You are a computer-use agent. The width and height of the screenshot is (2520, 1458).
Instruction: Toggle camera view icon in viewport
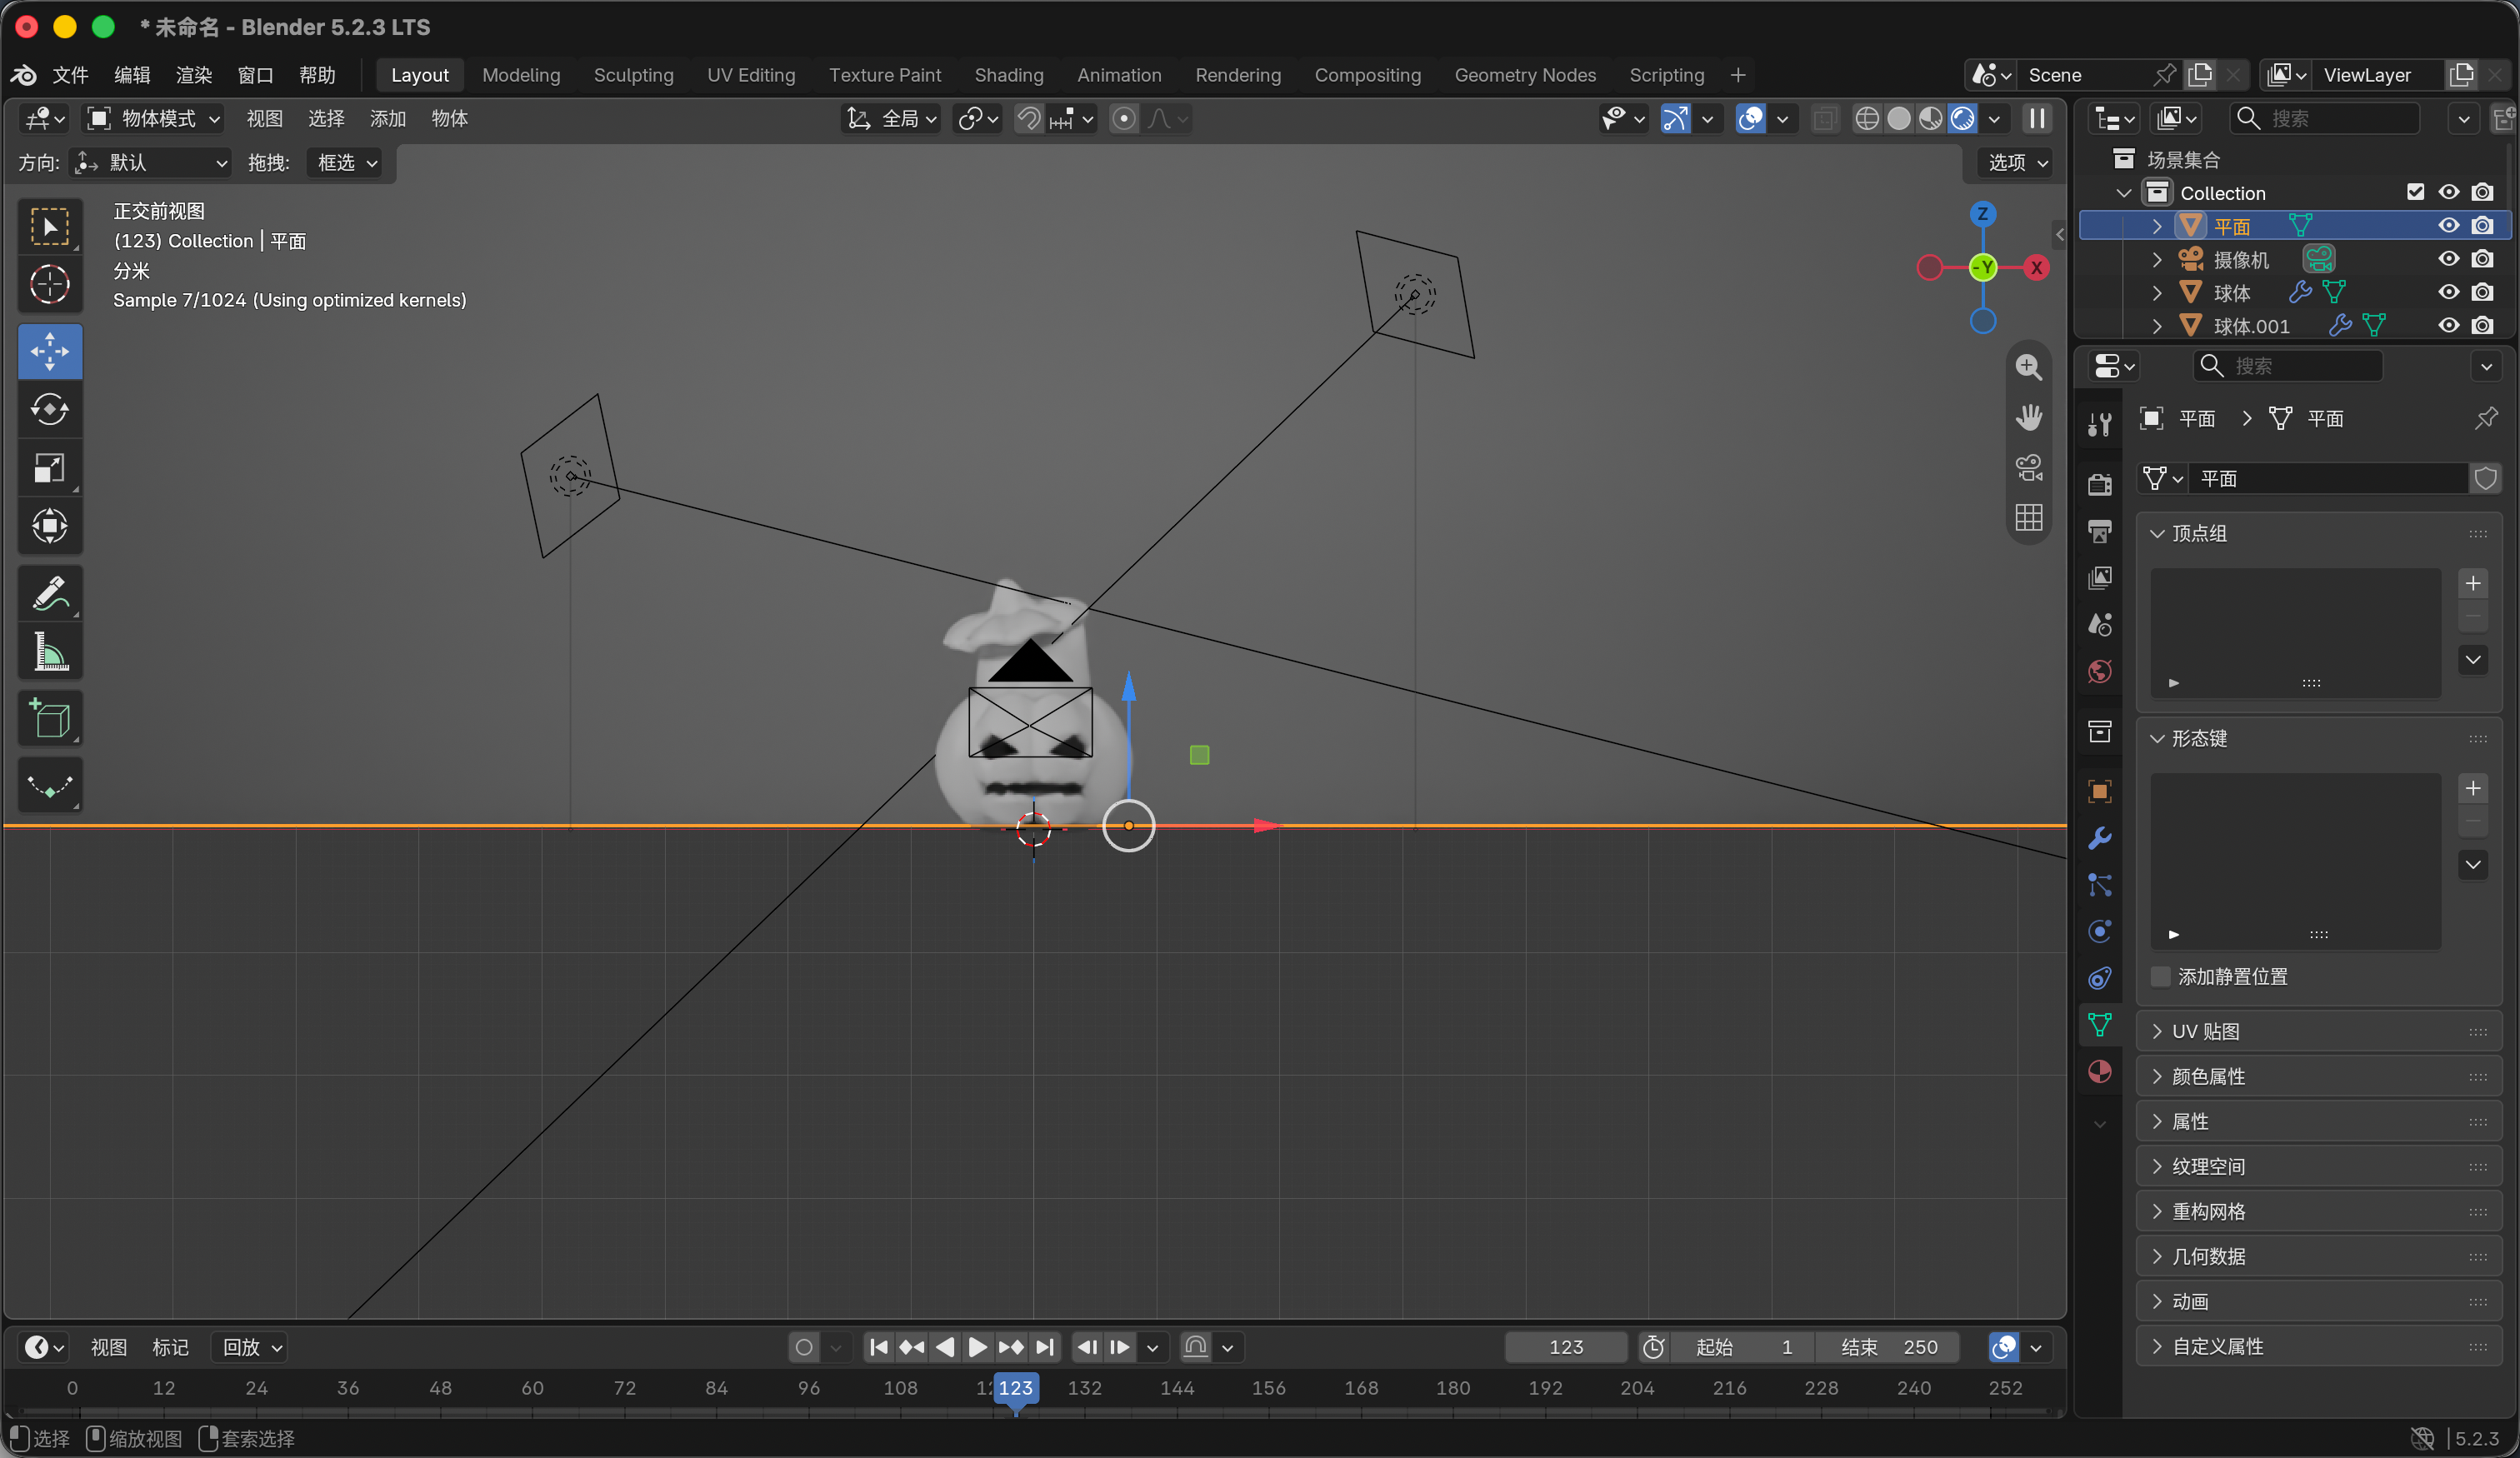[2029, 467]
